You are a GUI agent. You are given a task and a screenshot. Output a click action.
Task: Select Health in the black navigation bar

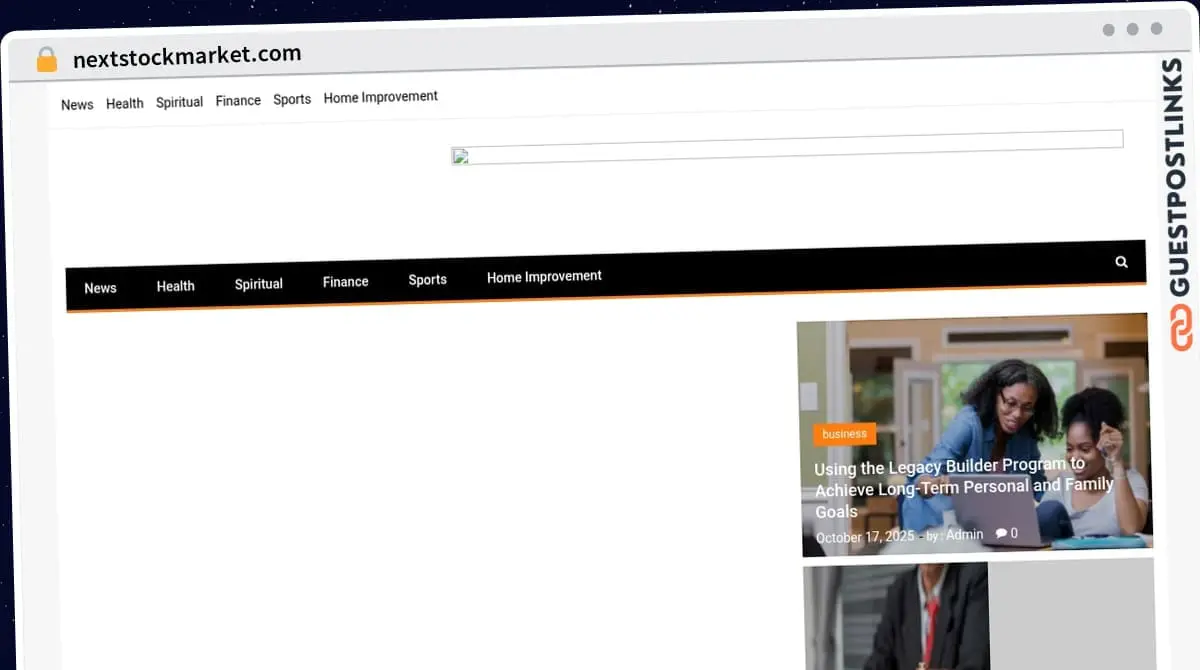click(x=175, y=286)
